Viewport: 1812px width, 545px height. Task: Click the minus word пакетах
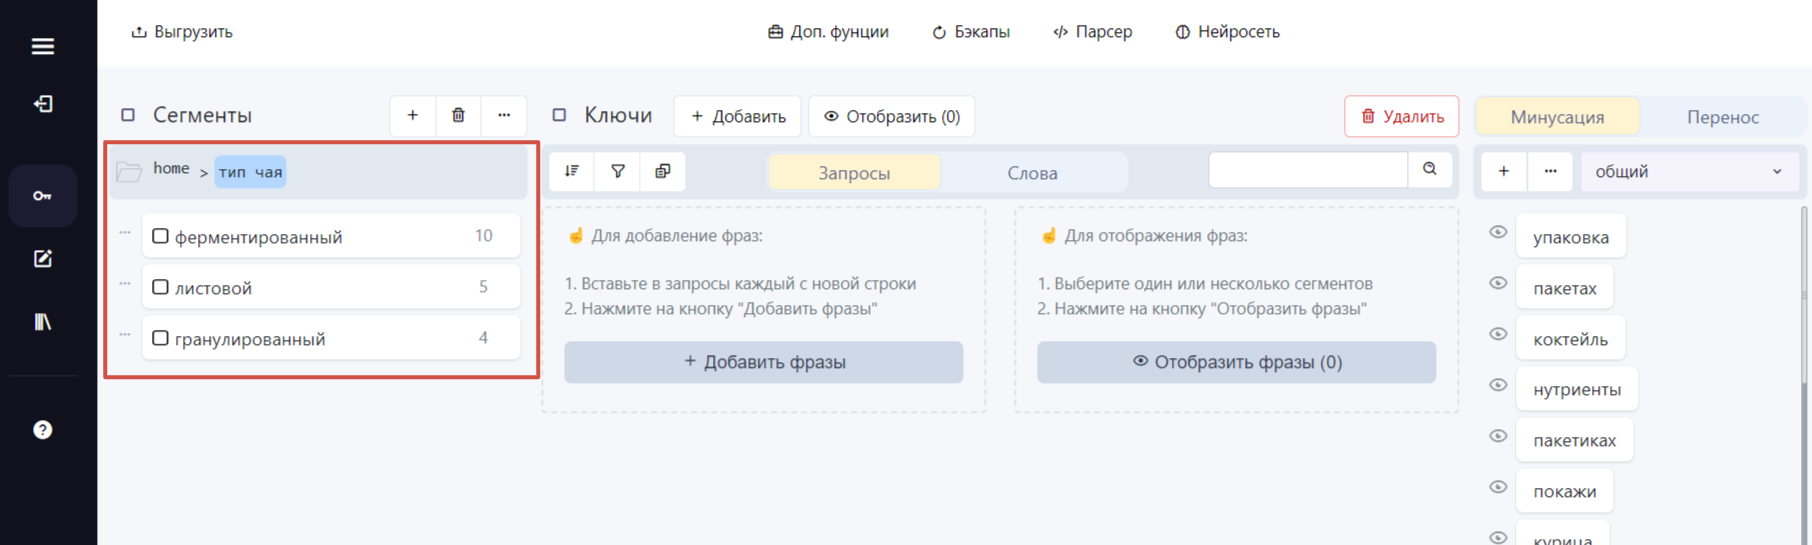coord(1565,288)
